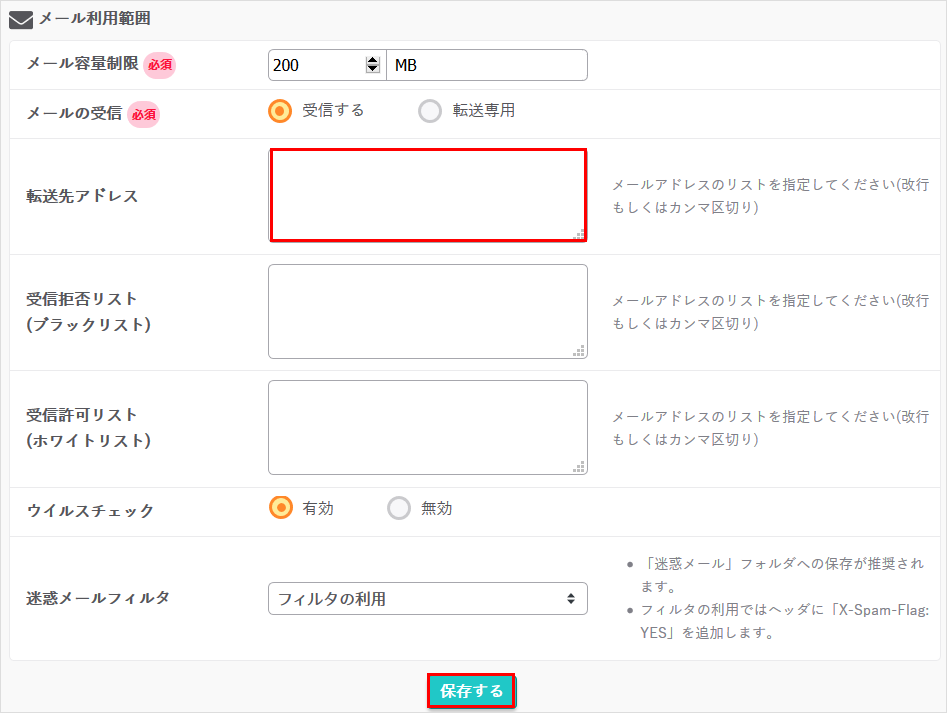Screen dimensions: 947x713
Task: Click the envelope icon beside メール利用範囲
Action: coord(20,19)
